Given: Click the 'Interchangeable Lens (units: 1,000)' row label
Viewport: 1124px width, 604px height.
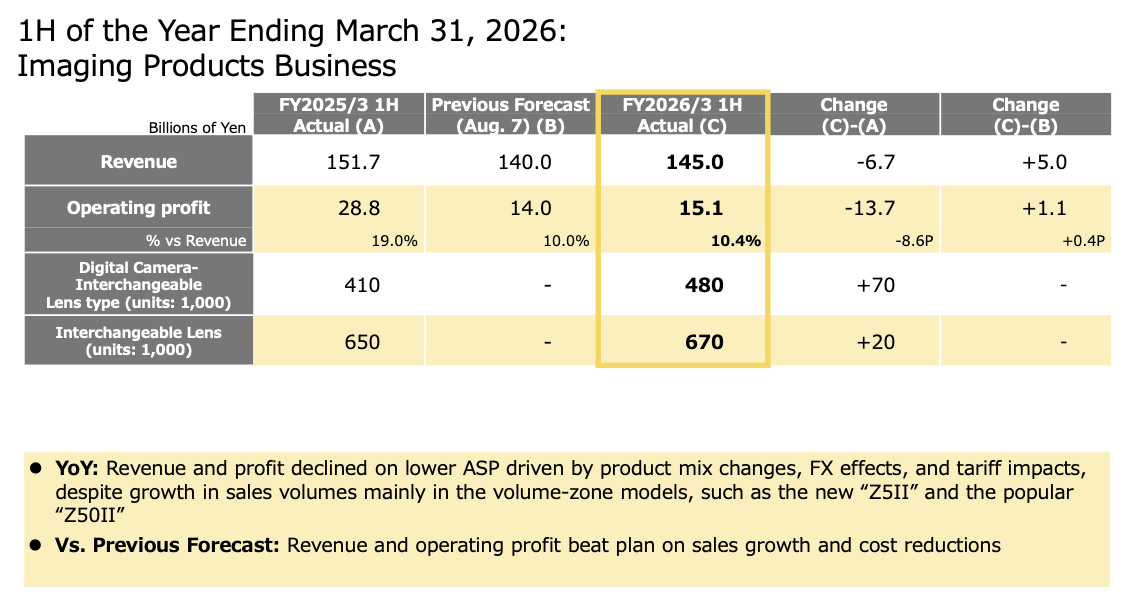Looking at the screenshot, I should pos(138,341).
